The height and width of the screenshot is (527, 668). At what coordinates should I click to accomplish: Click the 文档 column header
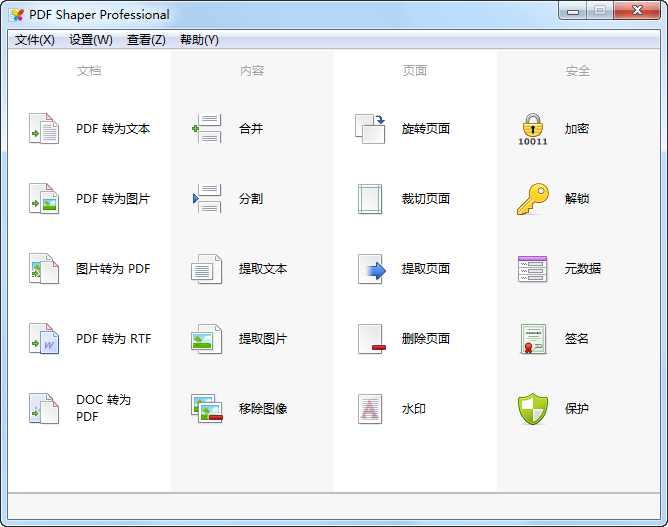point(89,71)
